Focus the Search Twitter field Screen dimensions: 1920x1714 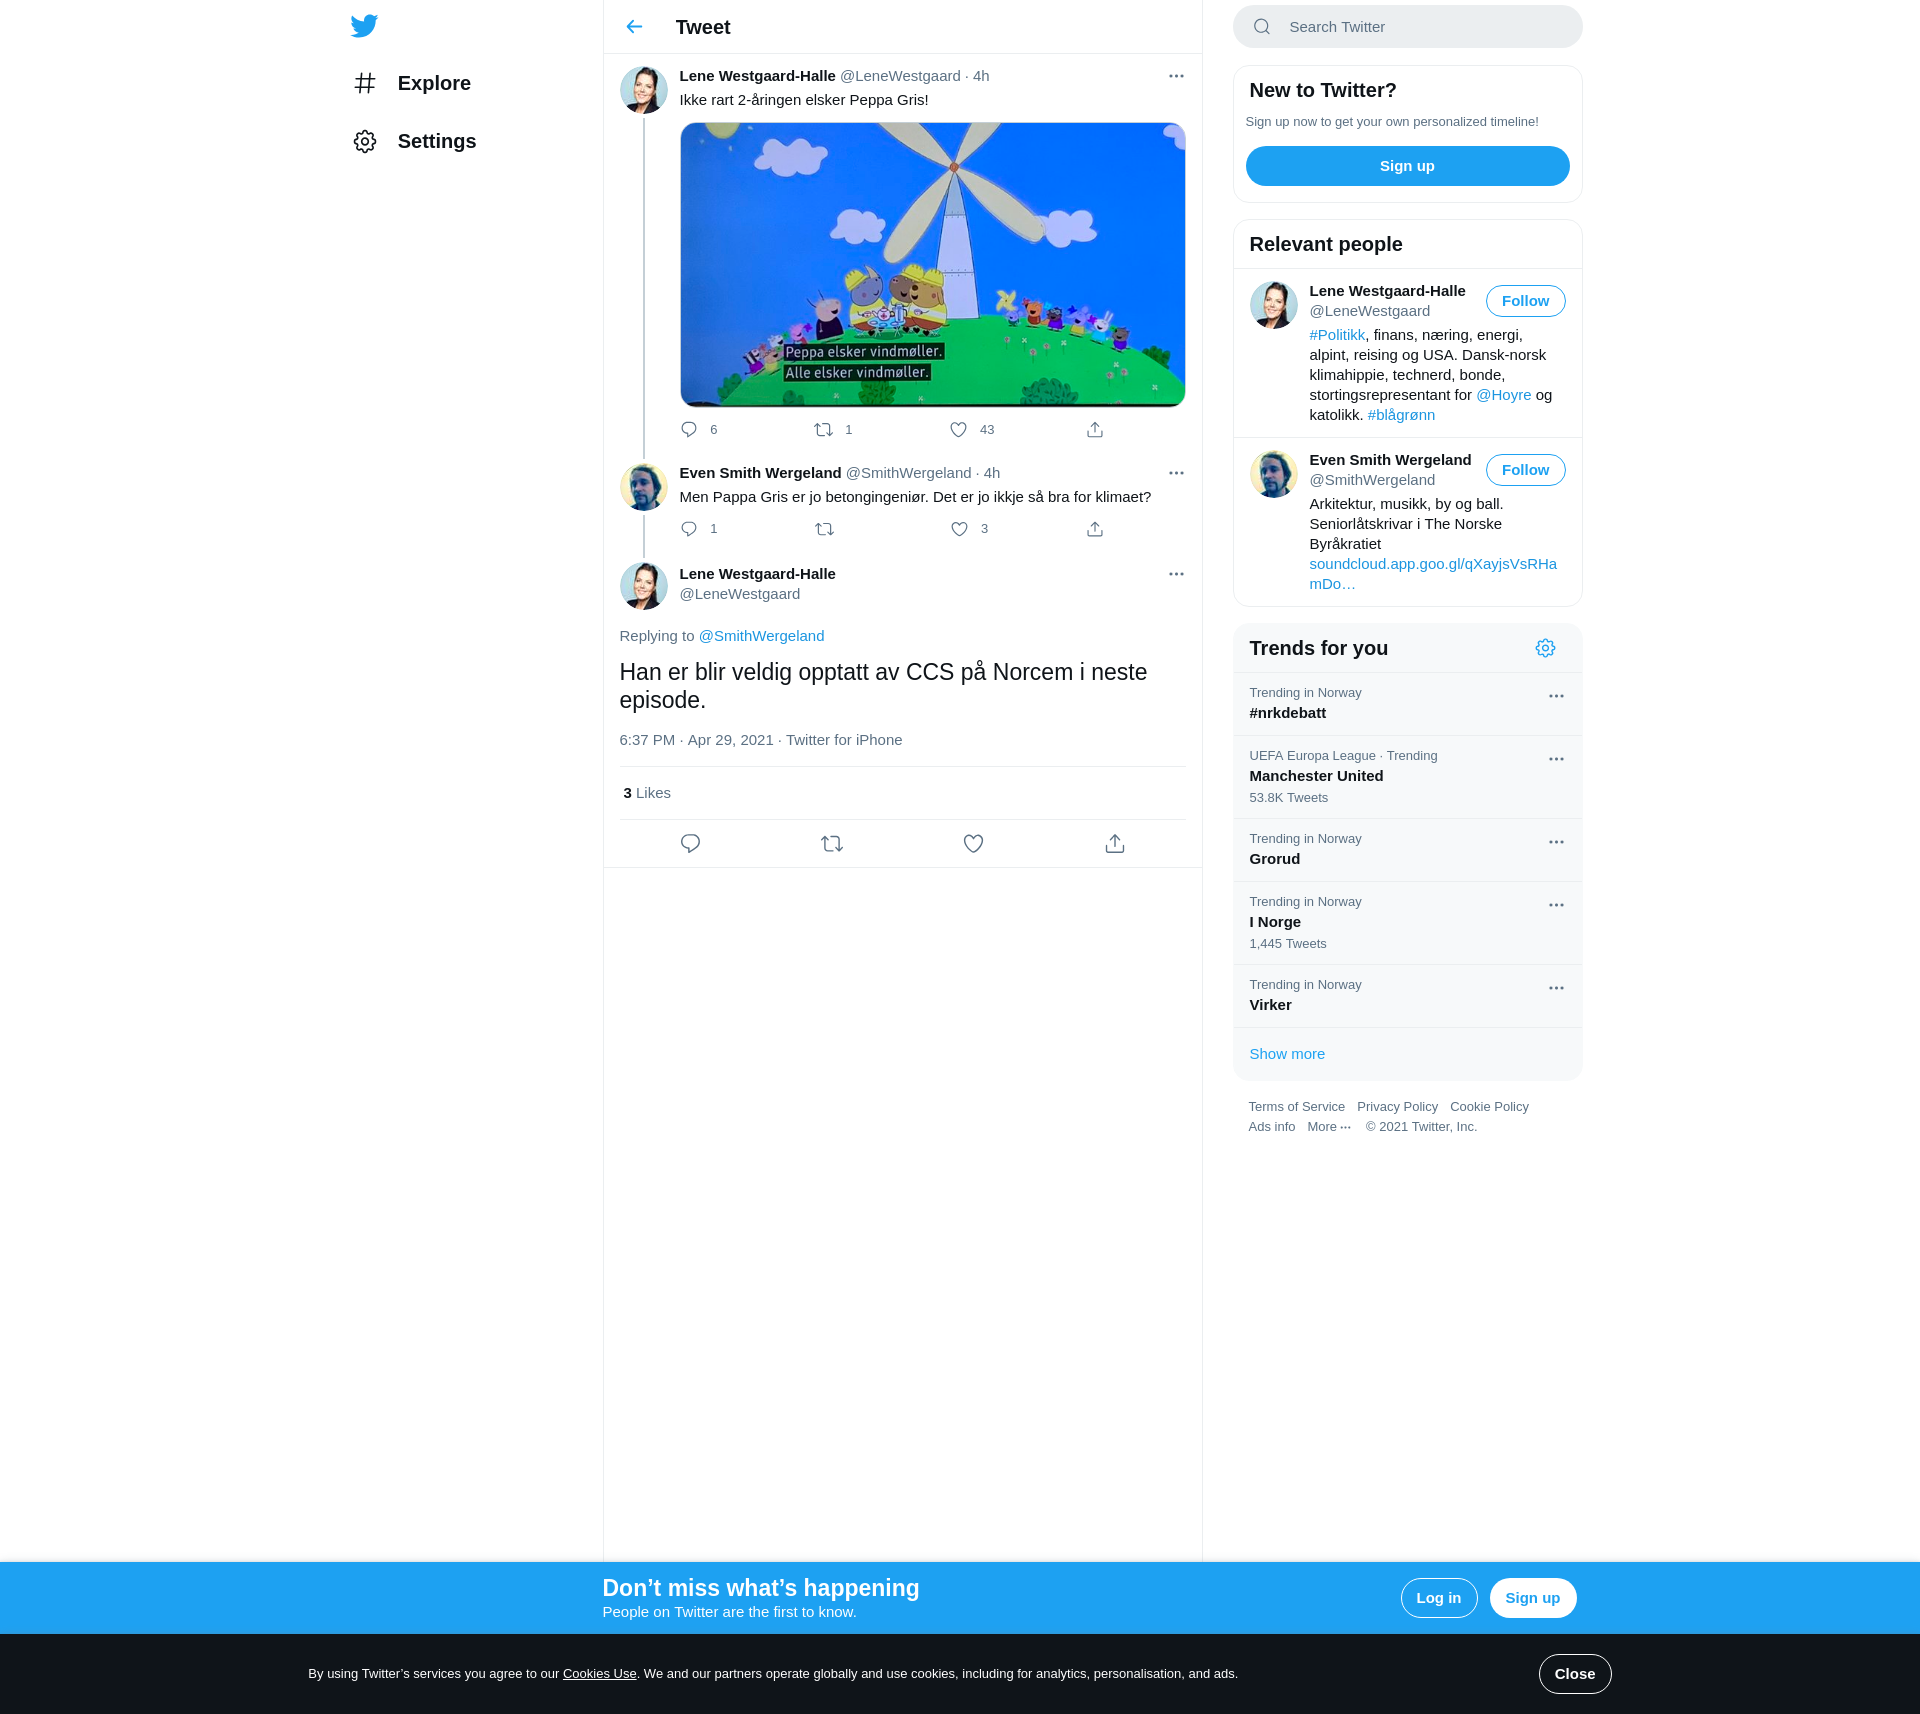pyautogui.click(x=1407, y=27)
